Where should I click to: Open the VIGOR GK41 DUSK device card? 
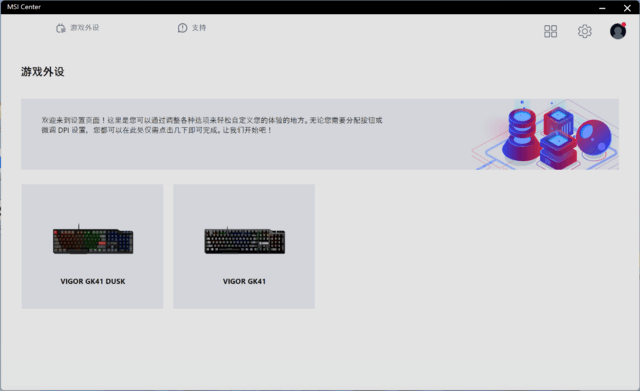point(92,247)
